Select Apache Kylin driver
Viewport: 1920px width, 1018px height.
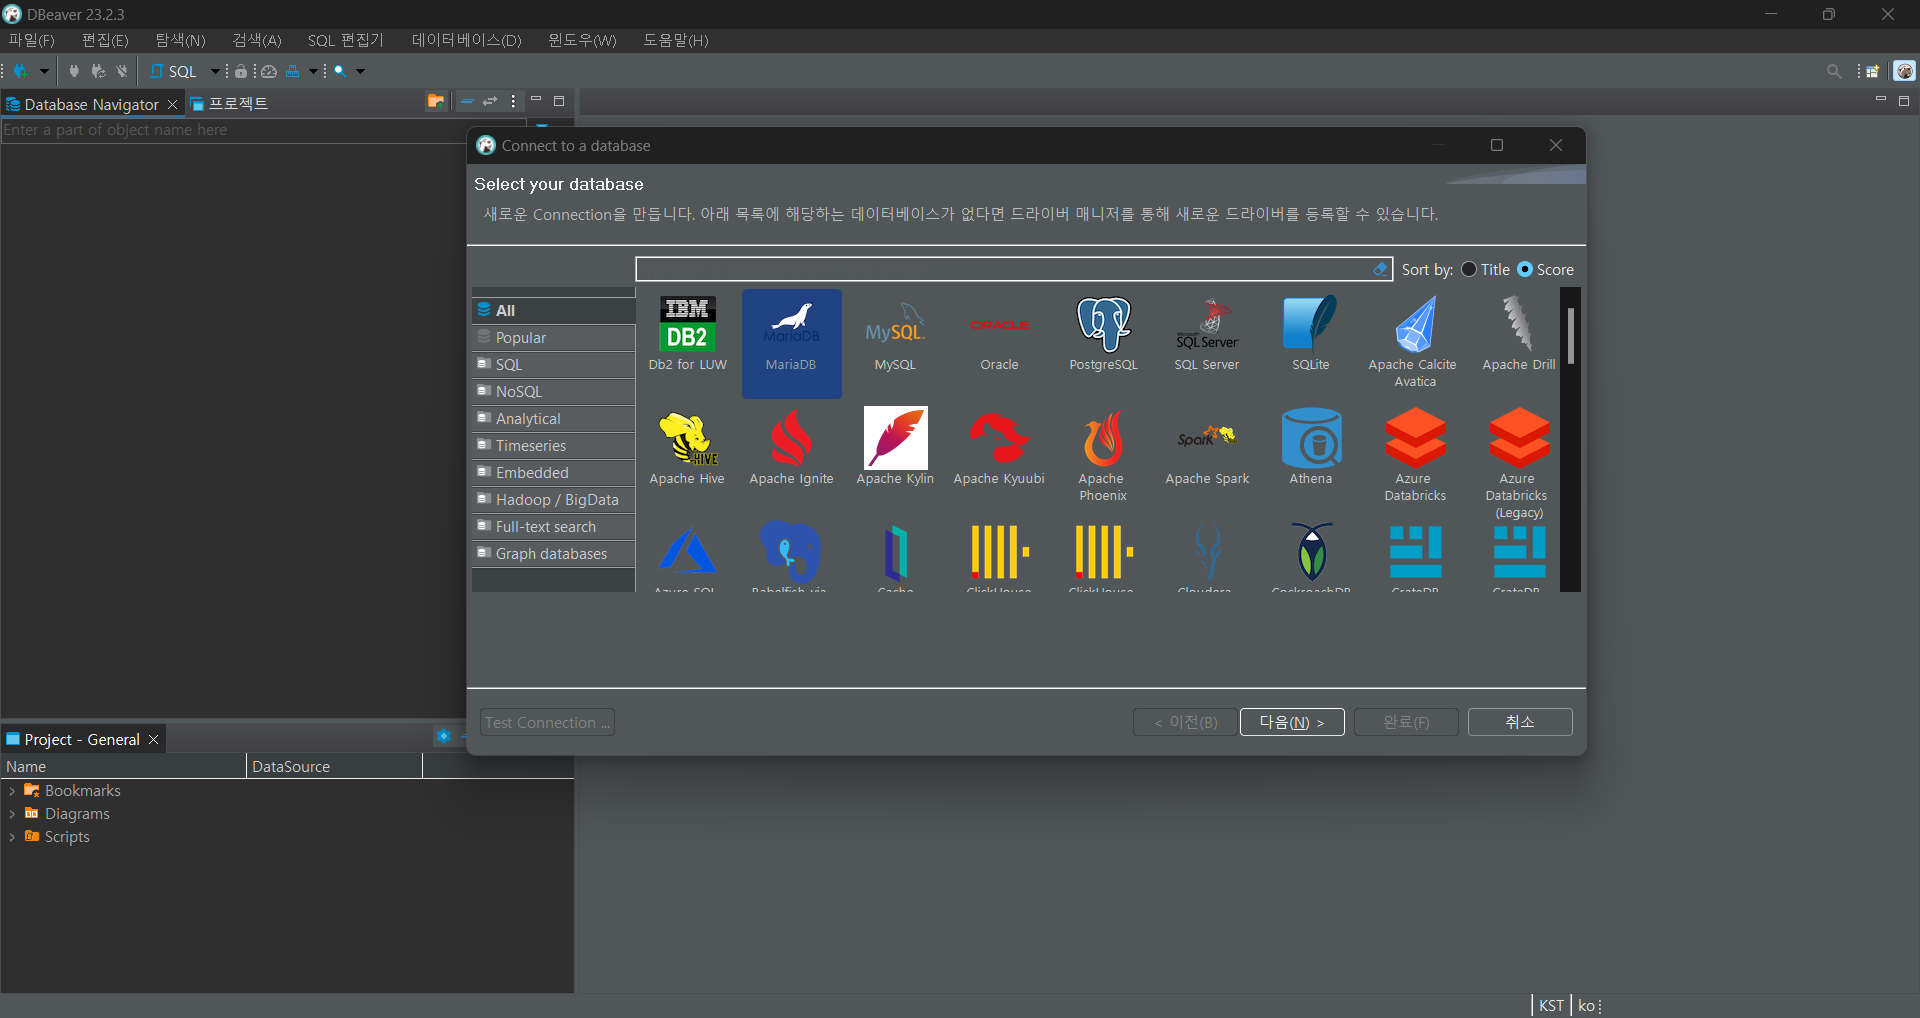pyautogui.click(x=895, y=448)
